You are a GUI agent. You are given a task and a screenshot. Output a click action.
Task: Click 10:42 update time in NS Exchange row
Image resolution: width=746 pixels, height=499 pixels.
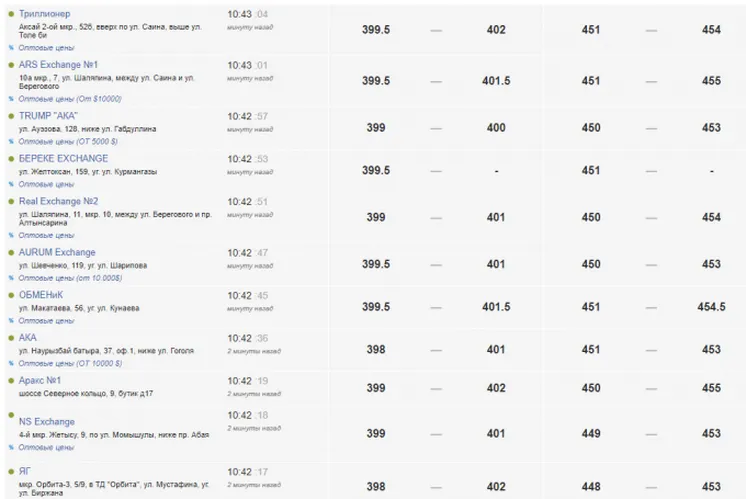click(x=239, y=415)
